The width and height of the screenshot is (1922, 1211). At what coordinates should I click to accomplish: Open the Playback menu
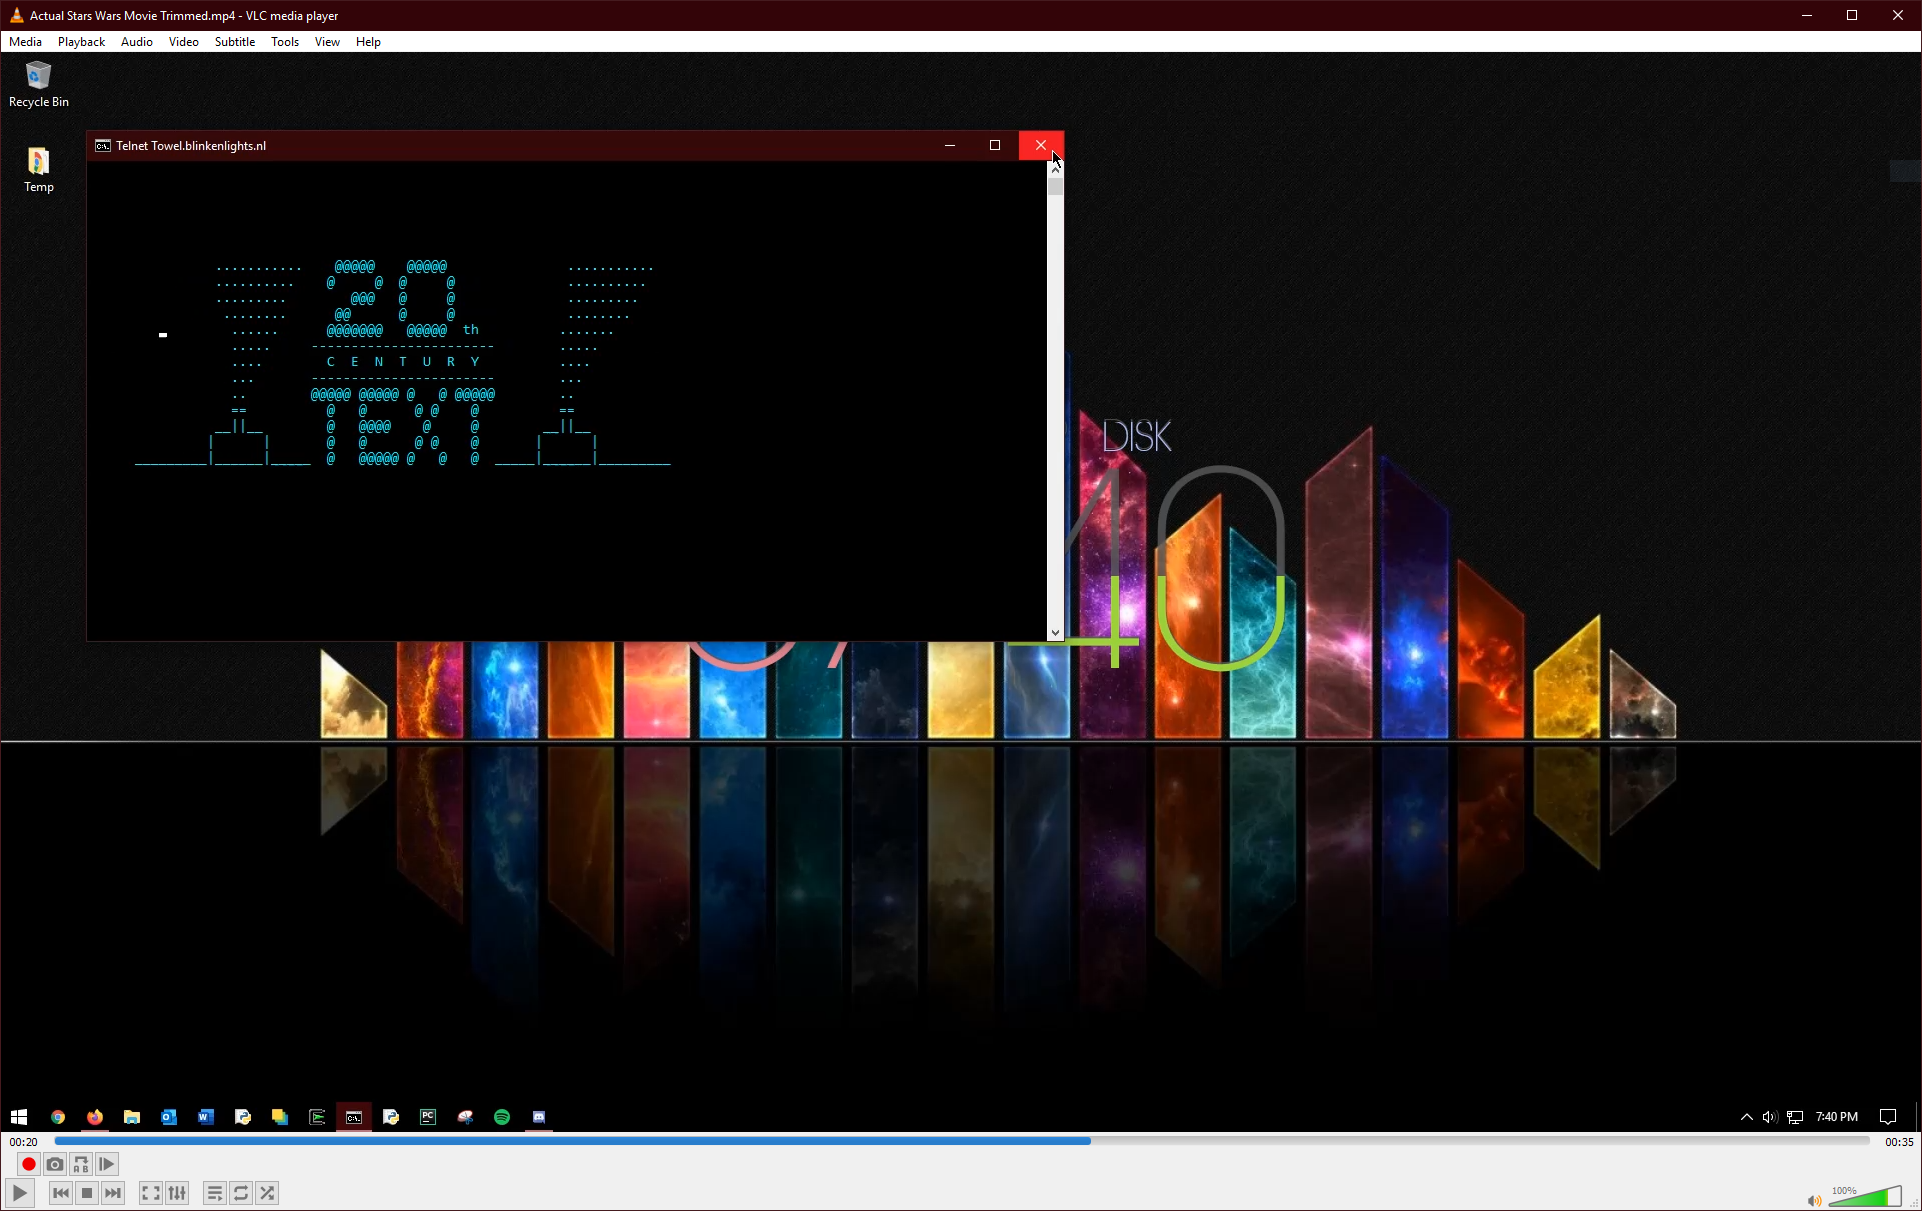pos(80,41)
